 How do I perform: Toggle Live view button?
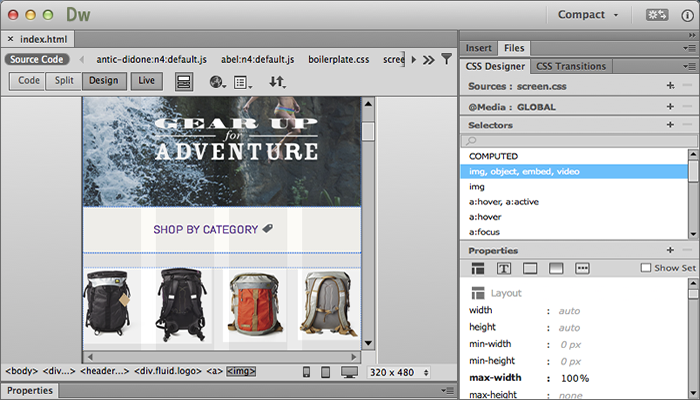point(146,81)
